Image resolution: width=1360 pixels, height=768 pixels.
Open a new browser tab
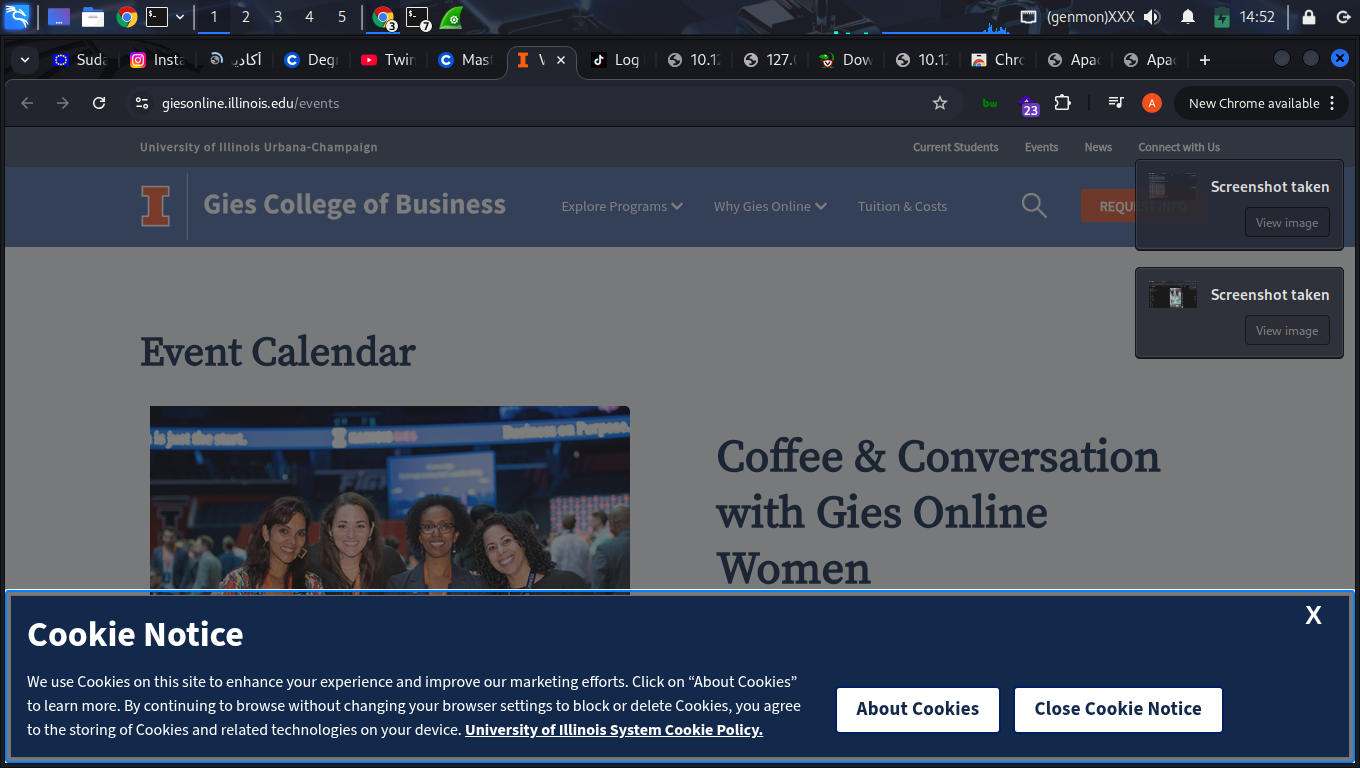[1205, 60]
